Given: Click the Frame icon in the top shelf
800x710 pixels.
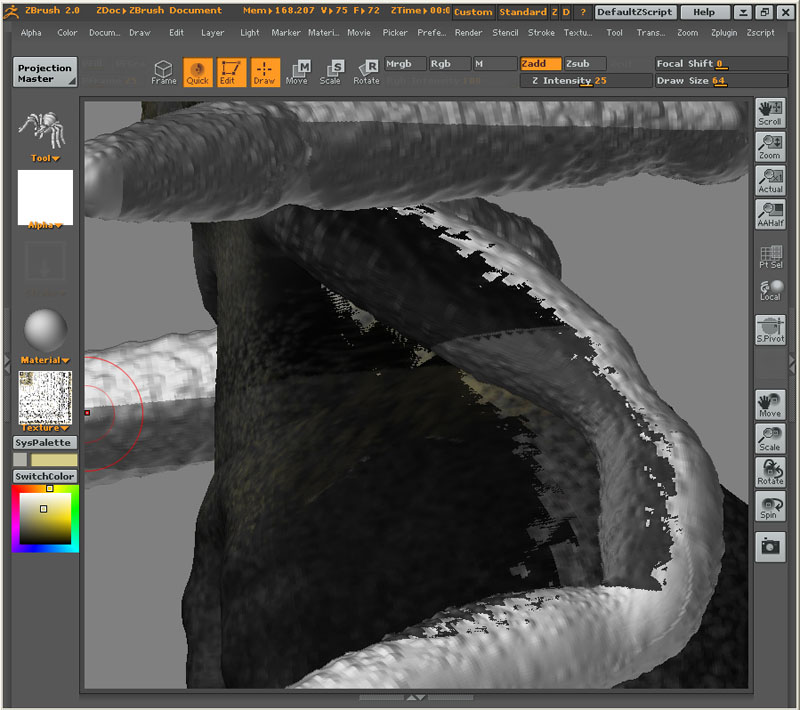Looking at the screenshot, I should pyautogui.click(x=164, y=72).
